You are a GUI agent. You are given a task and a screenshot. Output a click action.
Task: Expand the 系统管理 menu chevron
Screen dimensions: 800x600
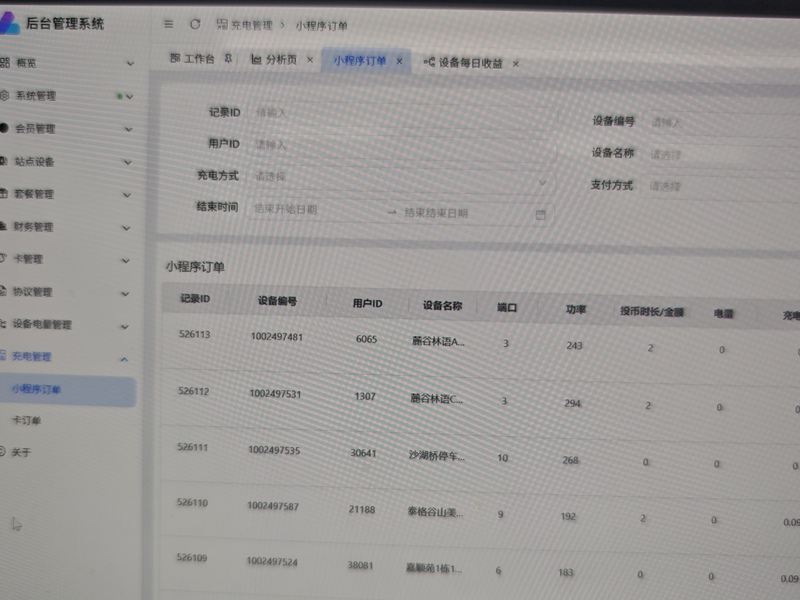(x=130, y=96)
